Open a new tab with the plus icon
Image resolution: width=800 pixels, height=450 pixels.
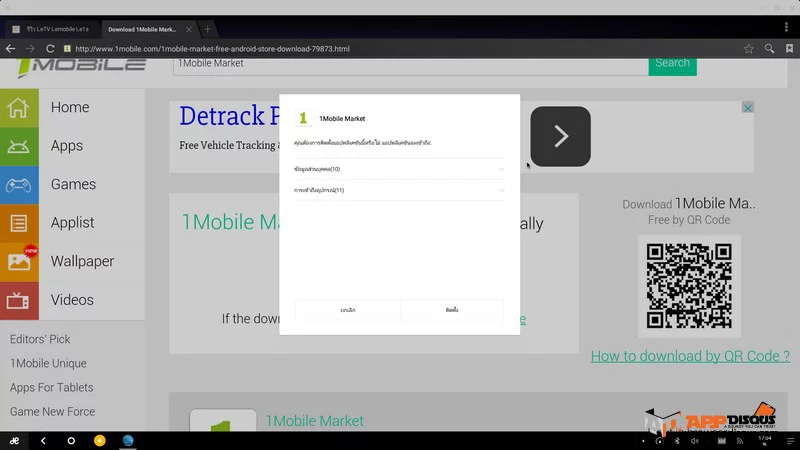(207, 29)
